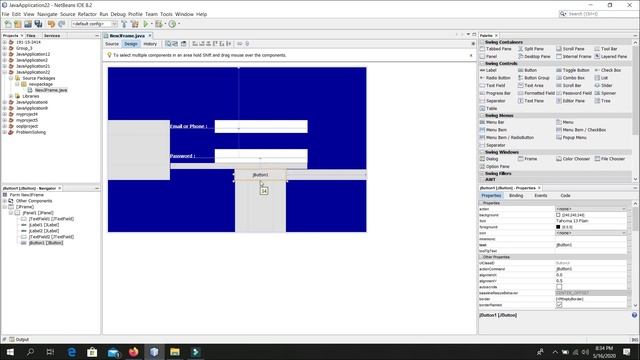Pick Label from the Palette

click(x=488, y=70)
